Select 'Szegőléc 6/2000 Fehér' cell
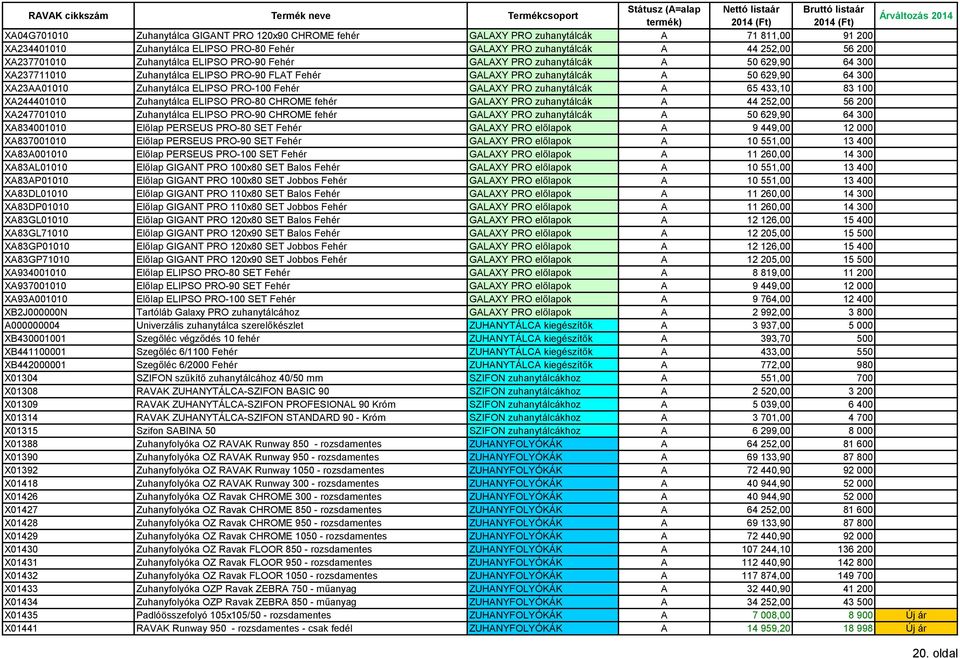Screen dimensions: 960x658 coord(301,365)
